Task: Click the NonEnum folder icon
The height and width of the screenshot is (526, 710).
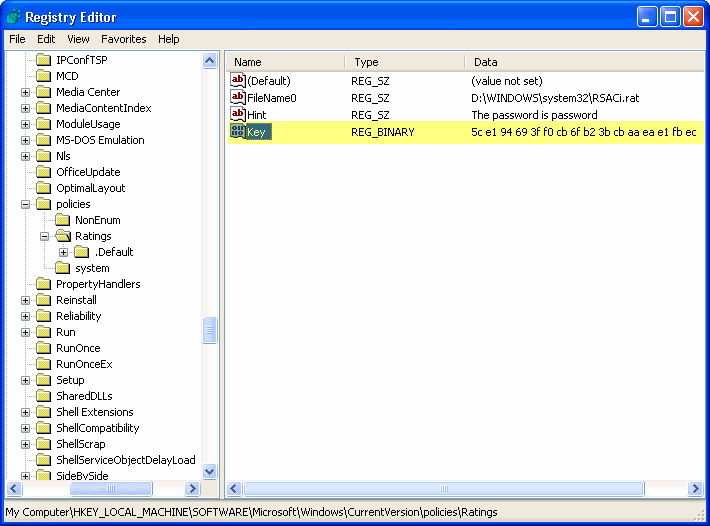Action: click(62, 220)
